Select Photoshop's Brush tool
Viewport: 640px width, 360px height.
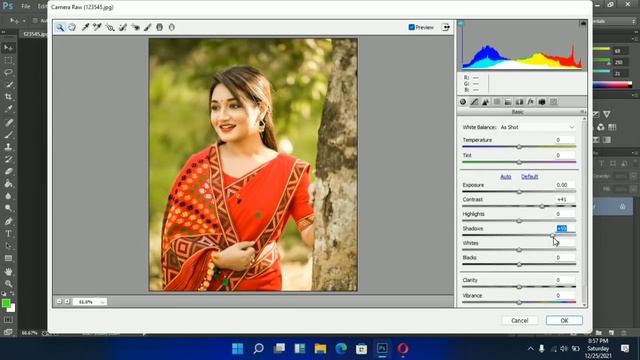pyautogui.click(x=8, y=135)
